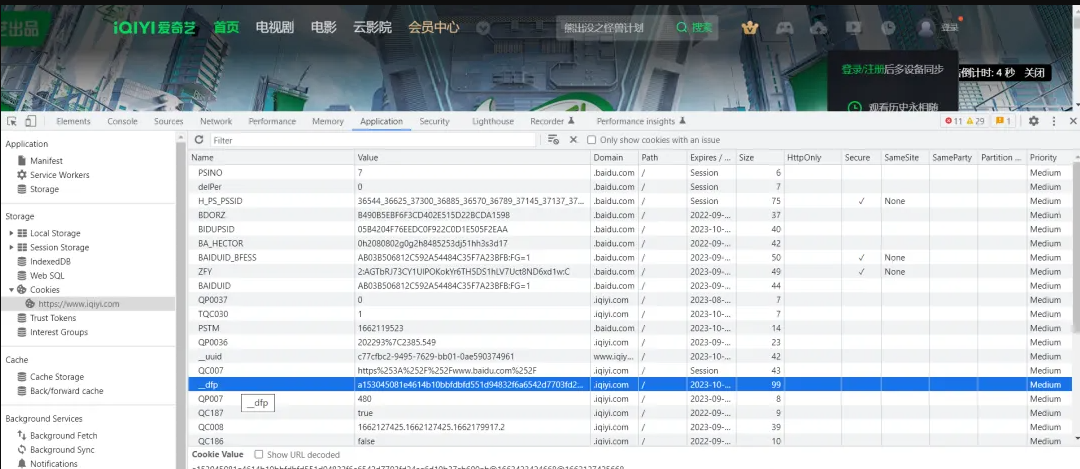1080x469 pixels.
Task: Click the iQIYI watch history clock icon
Action: point(889,28)
